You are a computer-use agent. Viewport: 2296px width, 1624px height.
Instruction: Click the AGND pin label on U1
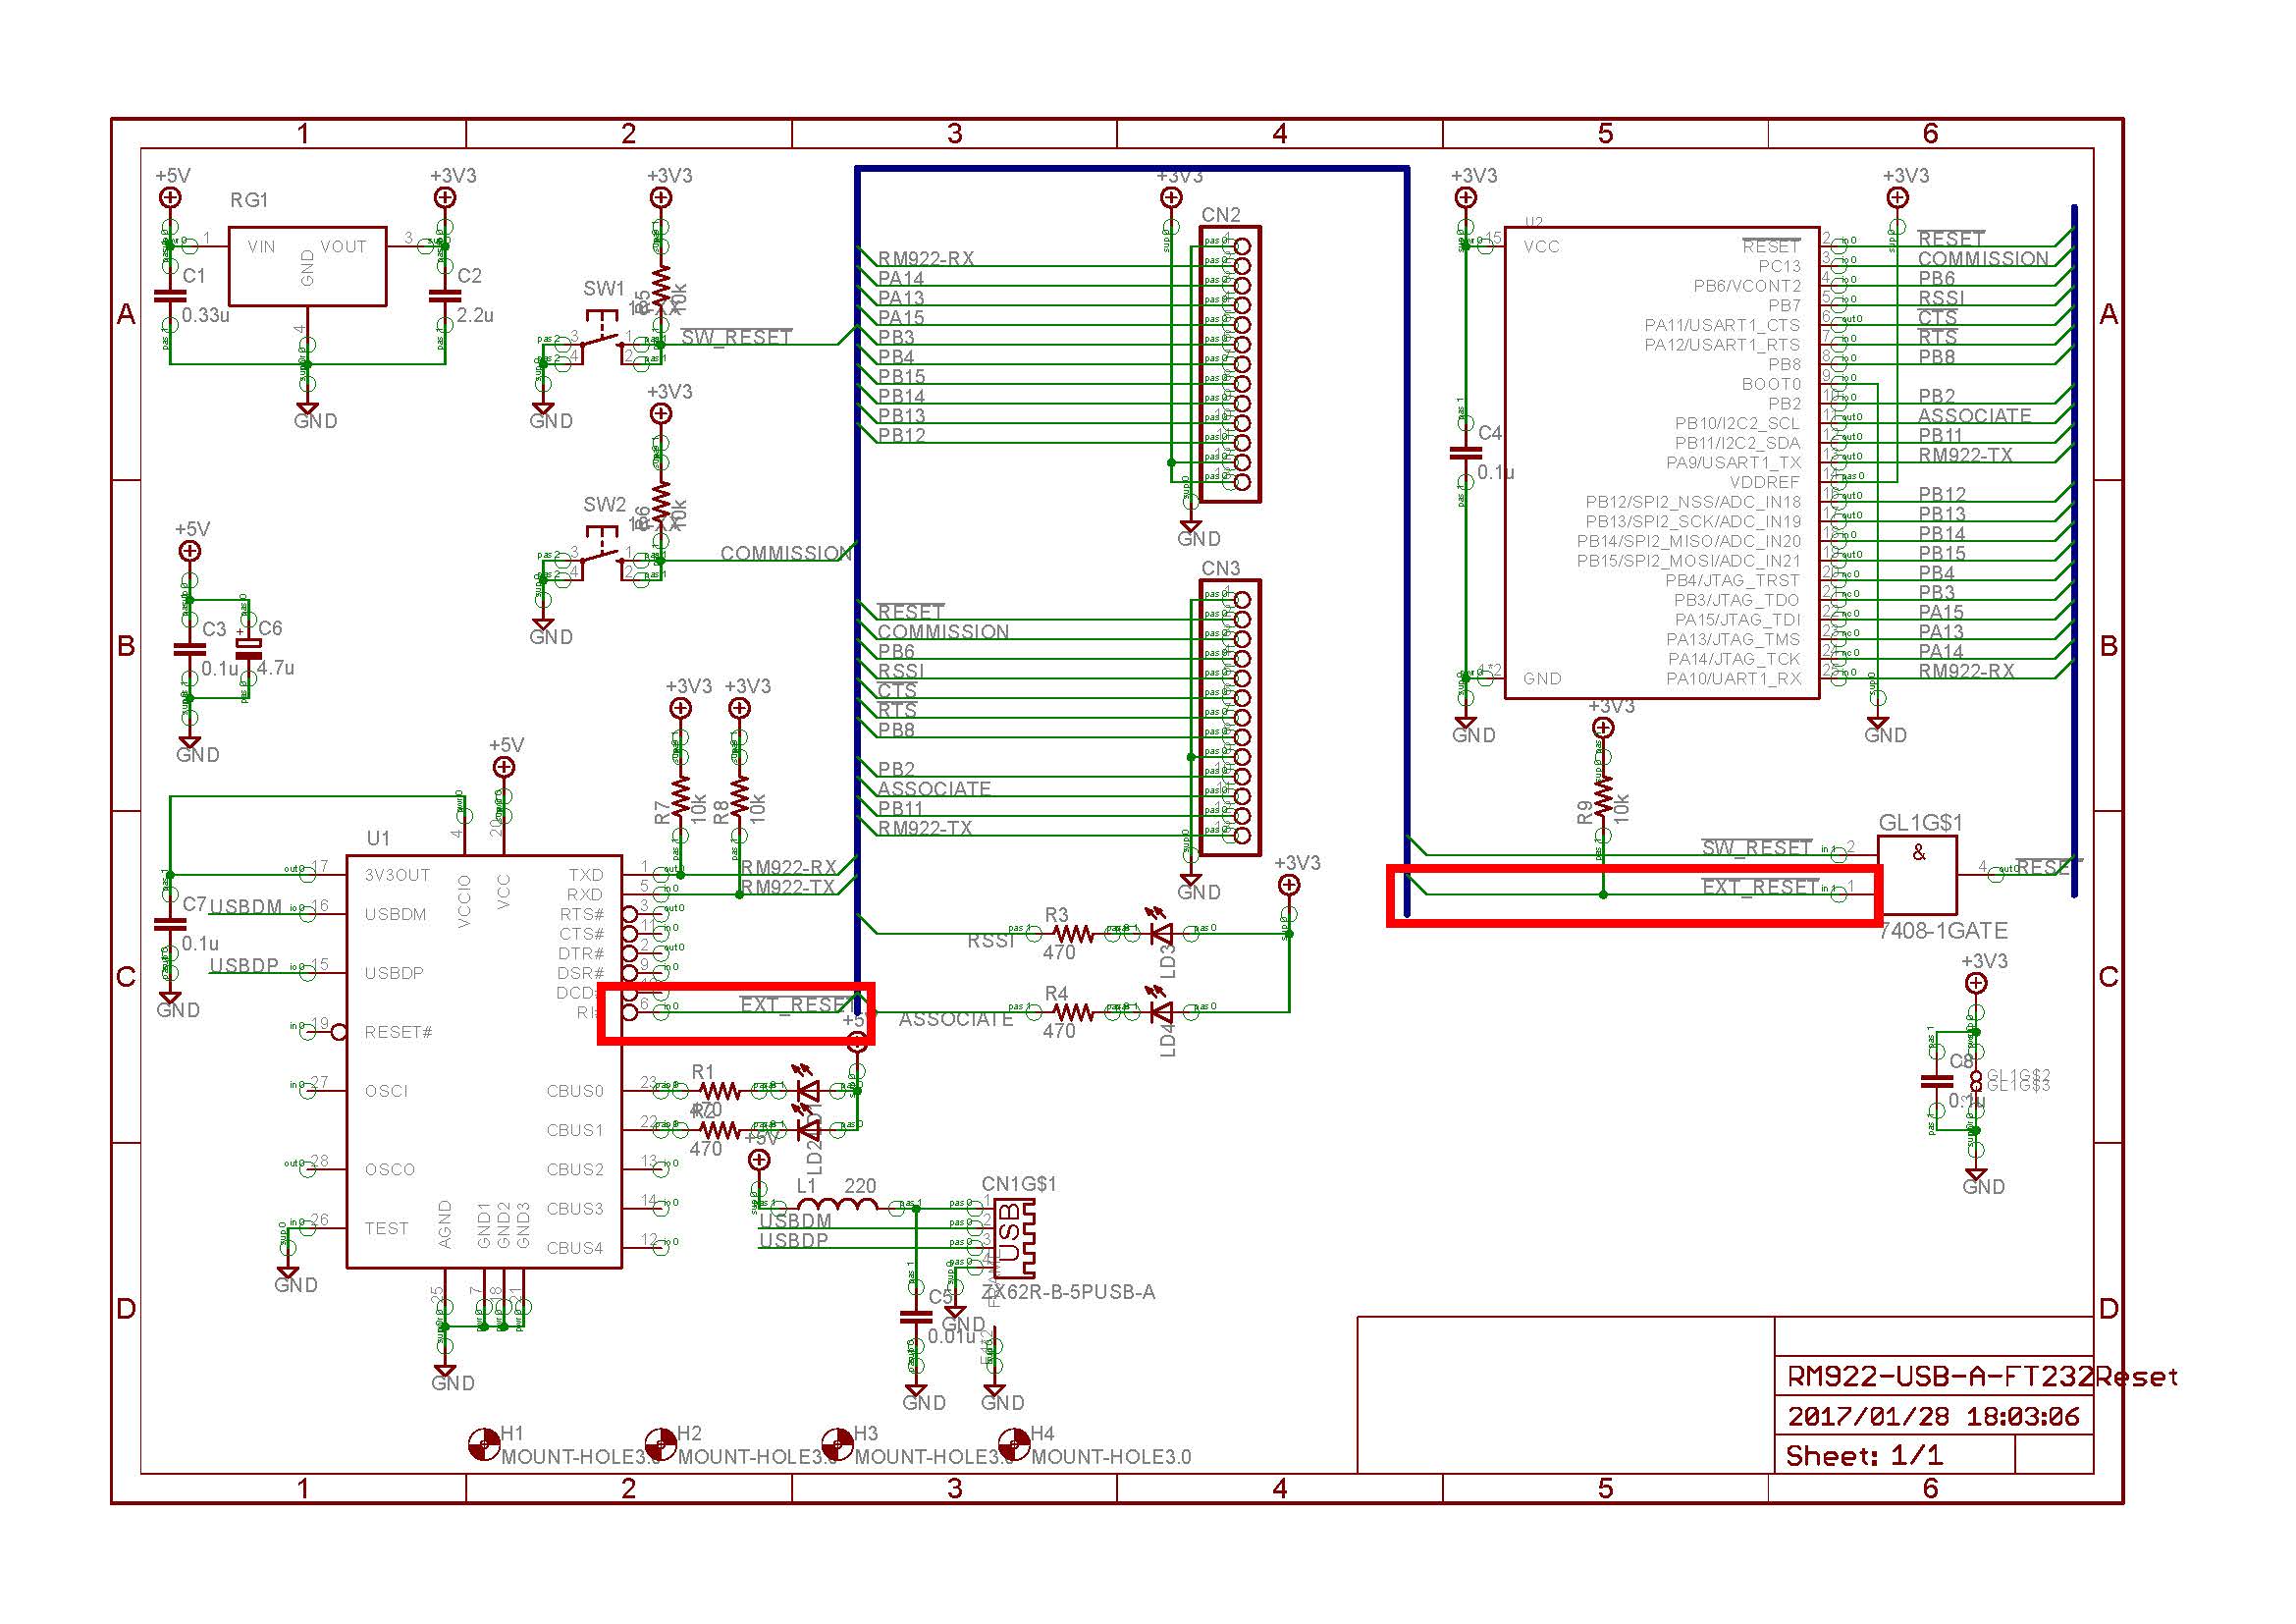pos(445,1225)
